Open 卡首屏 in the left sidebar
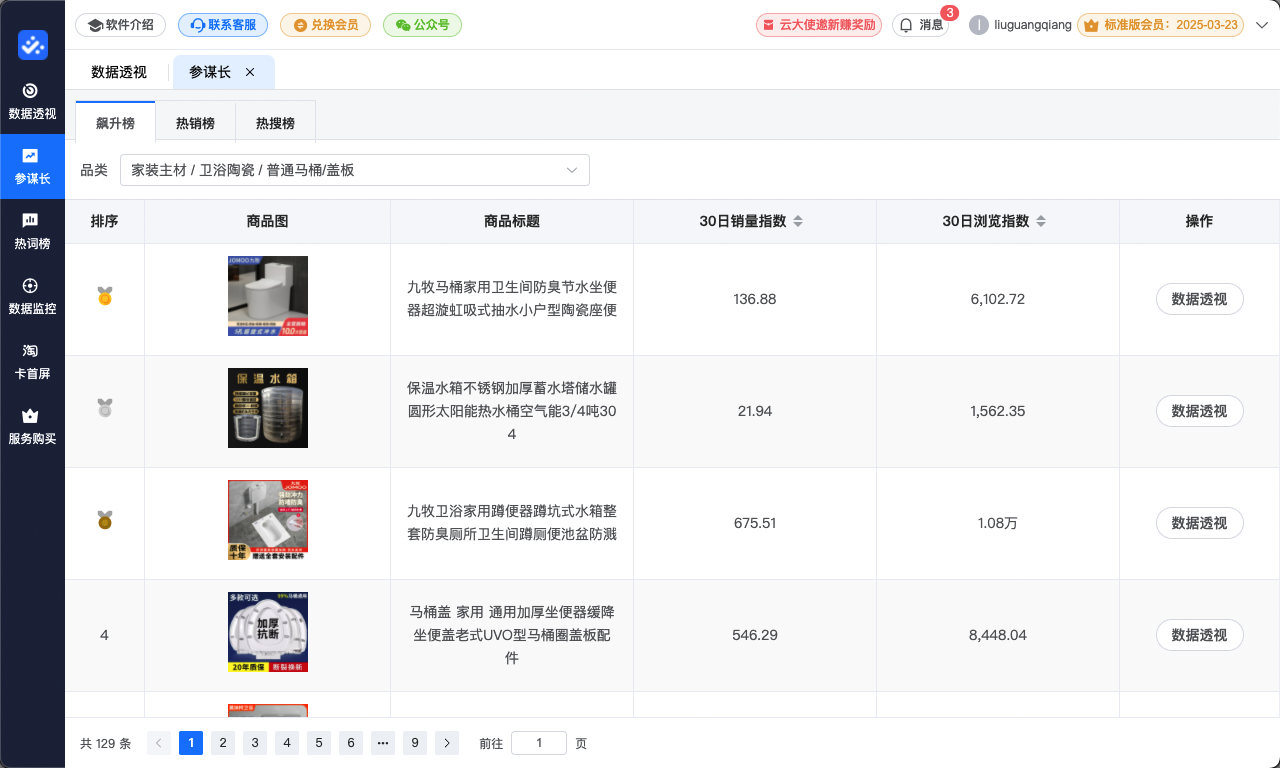This screenshot has height=768, width=1280. (x=32, y=361)
